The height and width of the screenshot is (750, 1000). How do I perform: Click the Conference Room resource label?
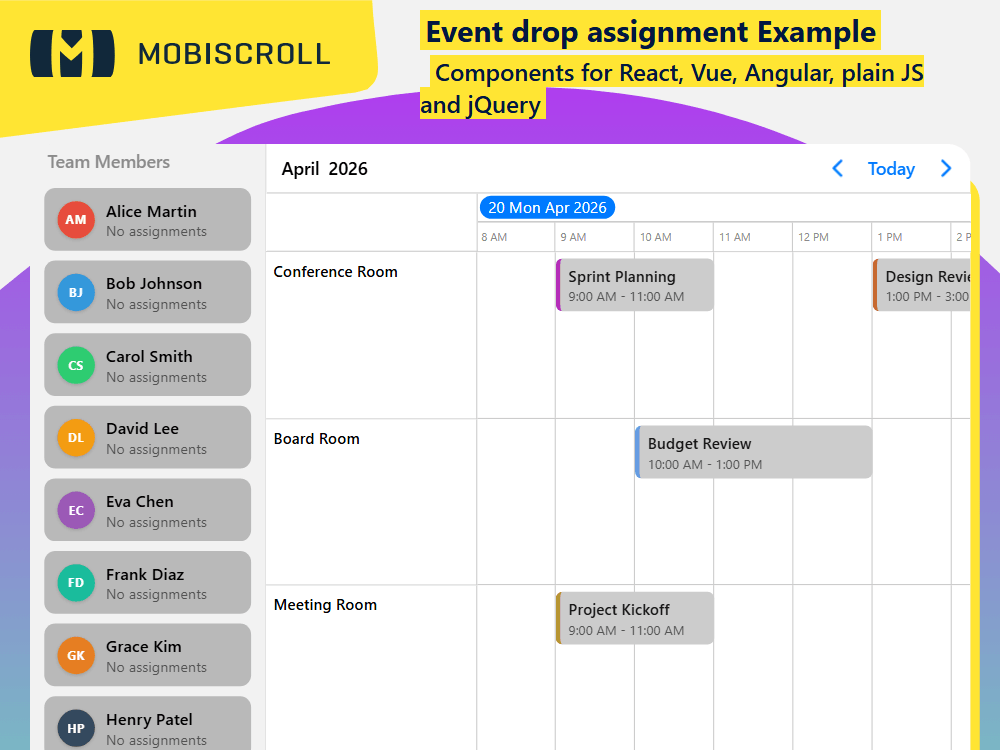(x=335, y=271)
